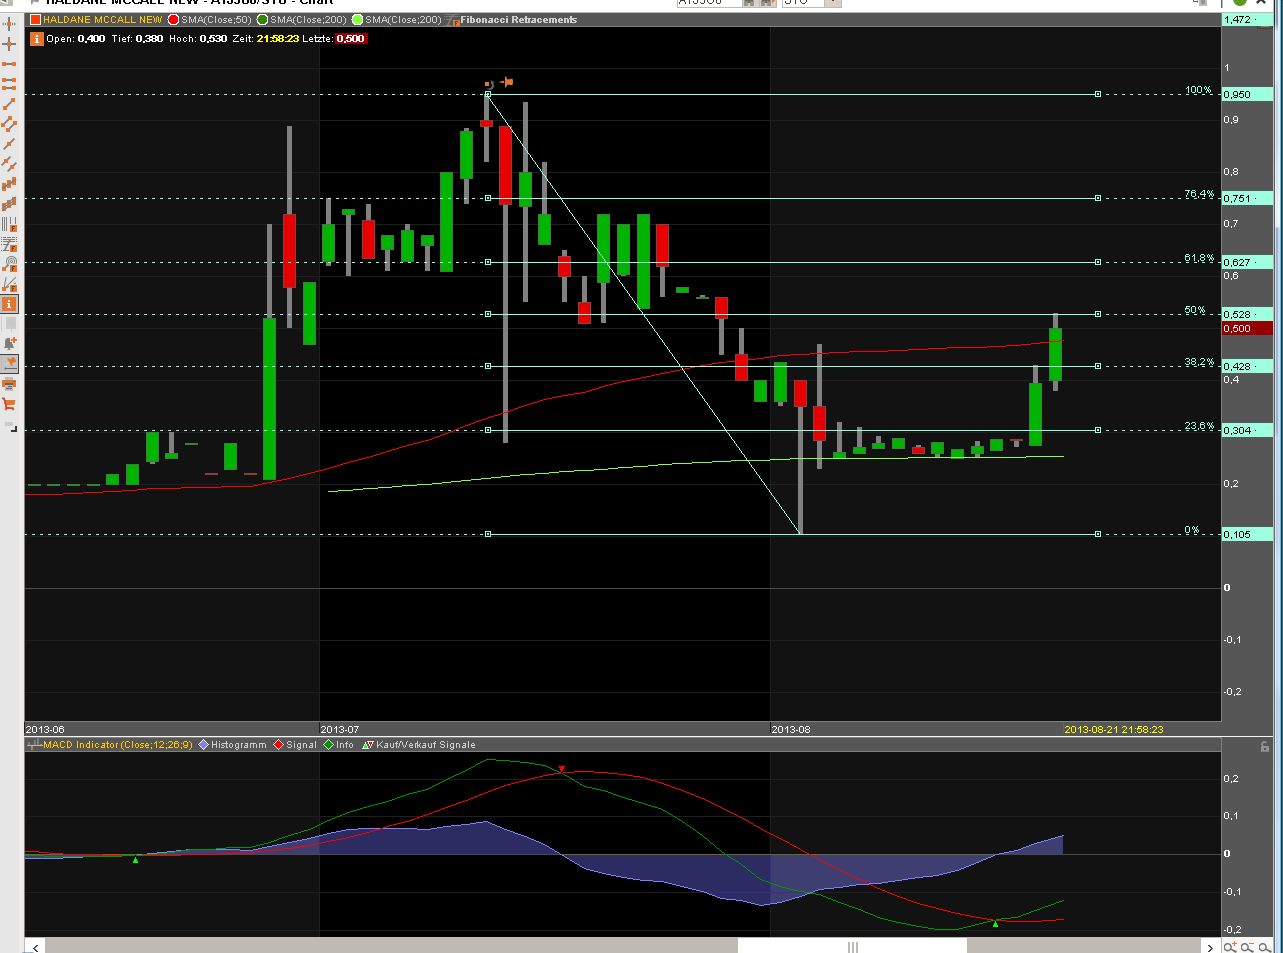1283x953 pixels.
Task: Click the right handle of the 61,8% Fibonacci line
Action: pos(1098,262)
